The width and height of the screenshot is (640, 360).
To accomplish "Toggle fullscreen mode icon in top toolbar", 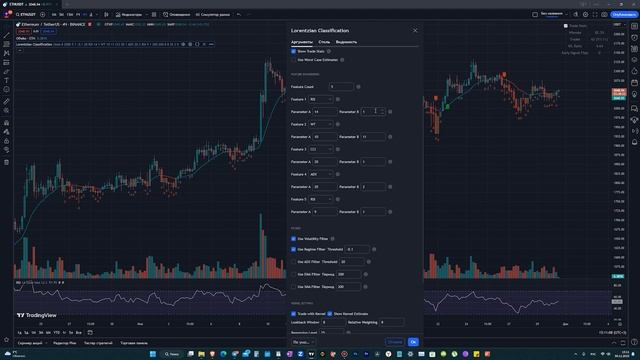I will coord(595,15).
